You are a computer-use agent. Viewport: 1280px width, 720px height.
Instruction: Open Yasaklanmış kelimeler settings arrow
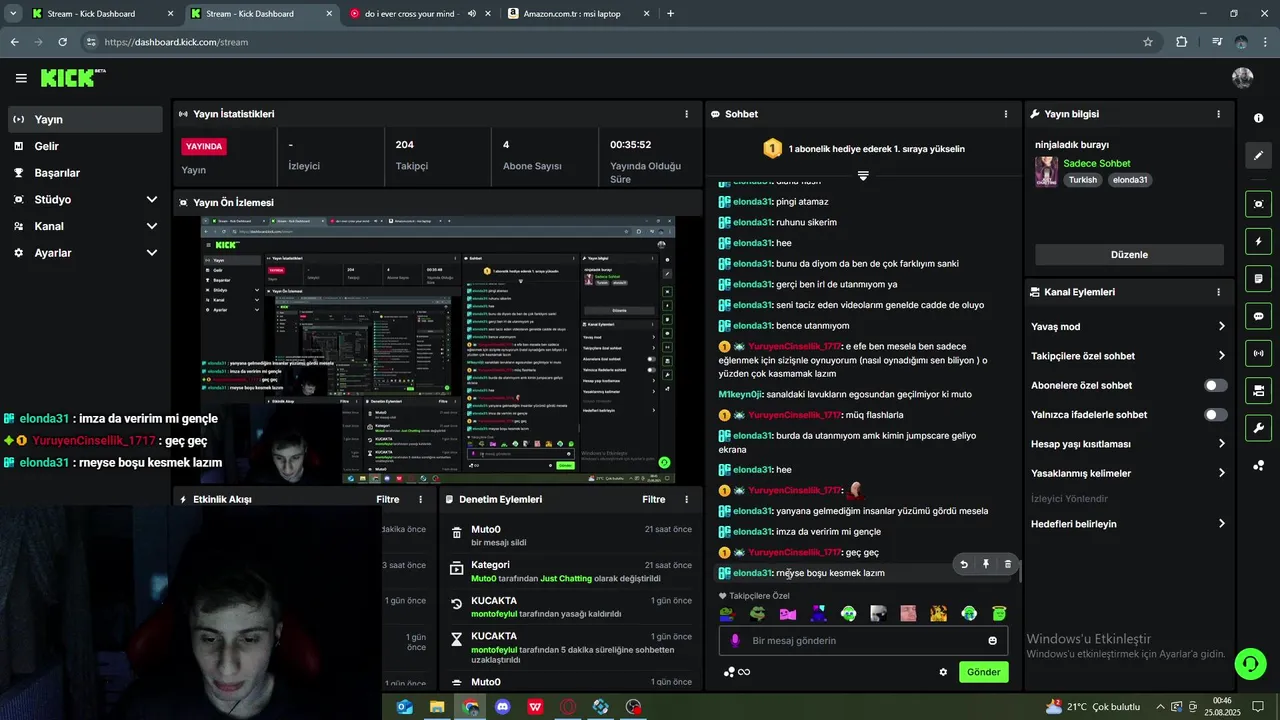click(1221, 473)
